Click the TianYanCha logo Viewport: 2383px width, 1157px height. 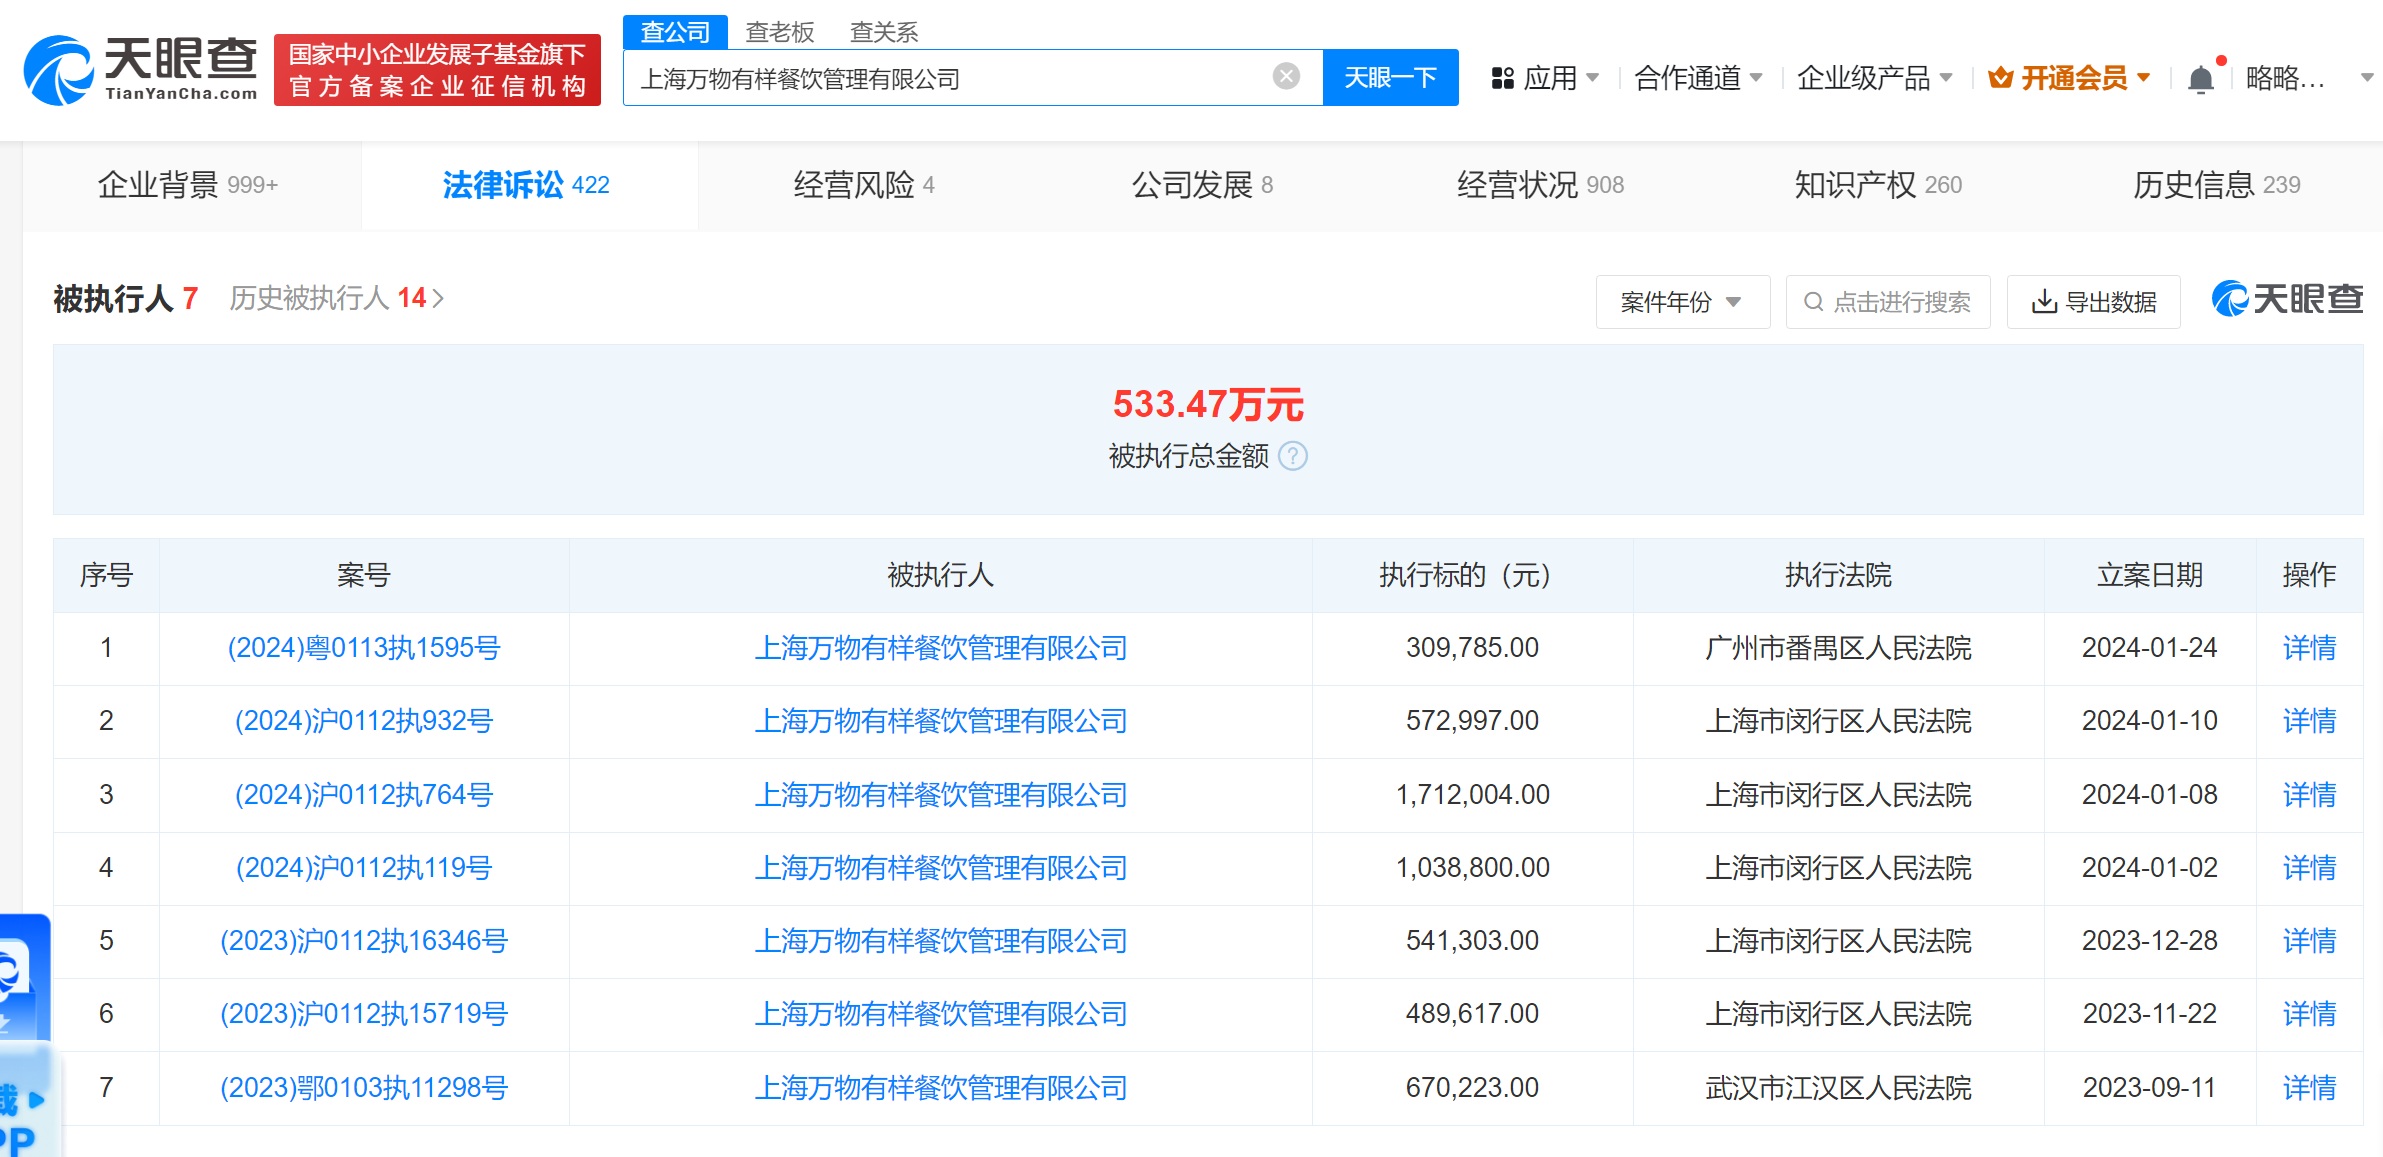point(140,69)
